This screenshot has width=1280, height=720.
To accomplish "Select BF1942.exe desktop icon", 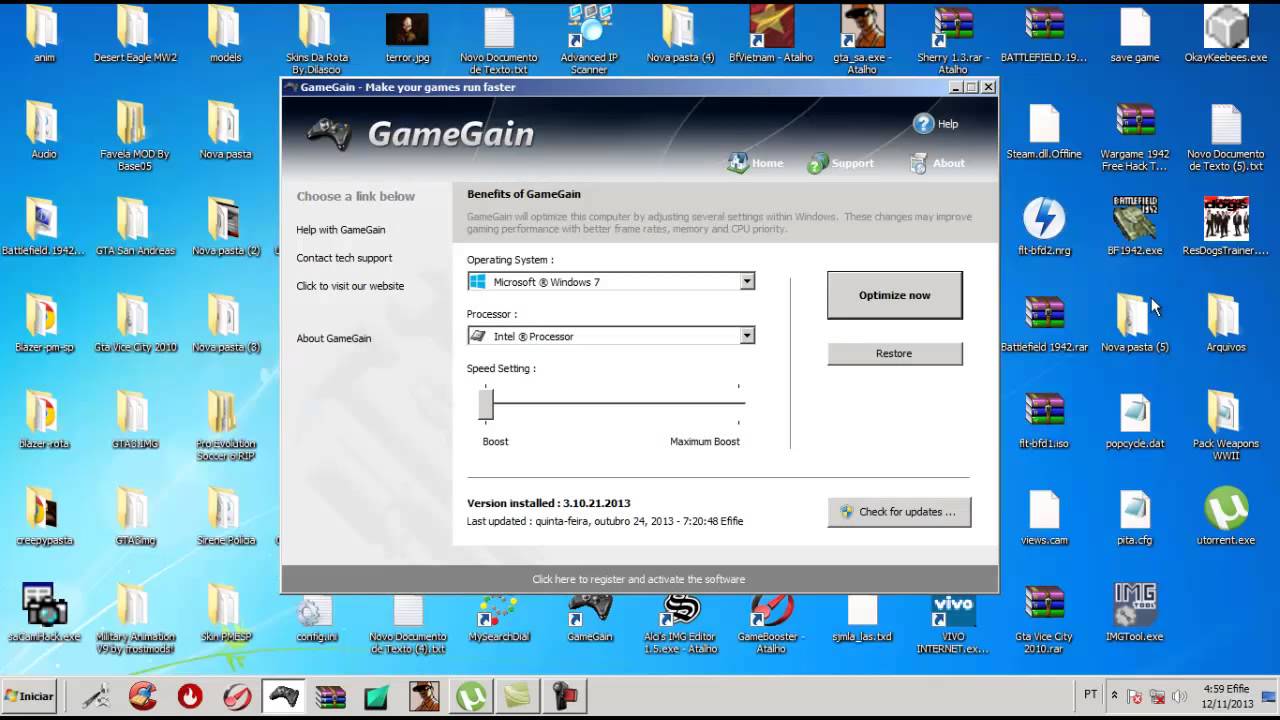I will click(1135, 226).
